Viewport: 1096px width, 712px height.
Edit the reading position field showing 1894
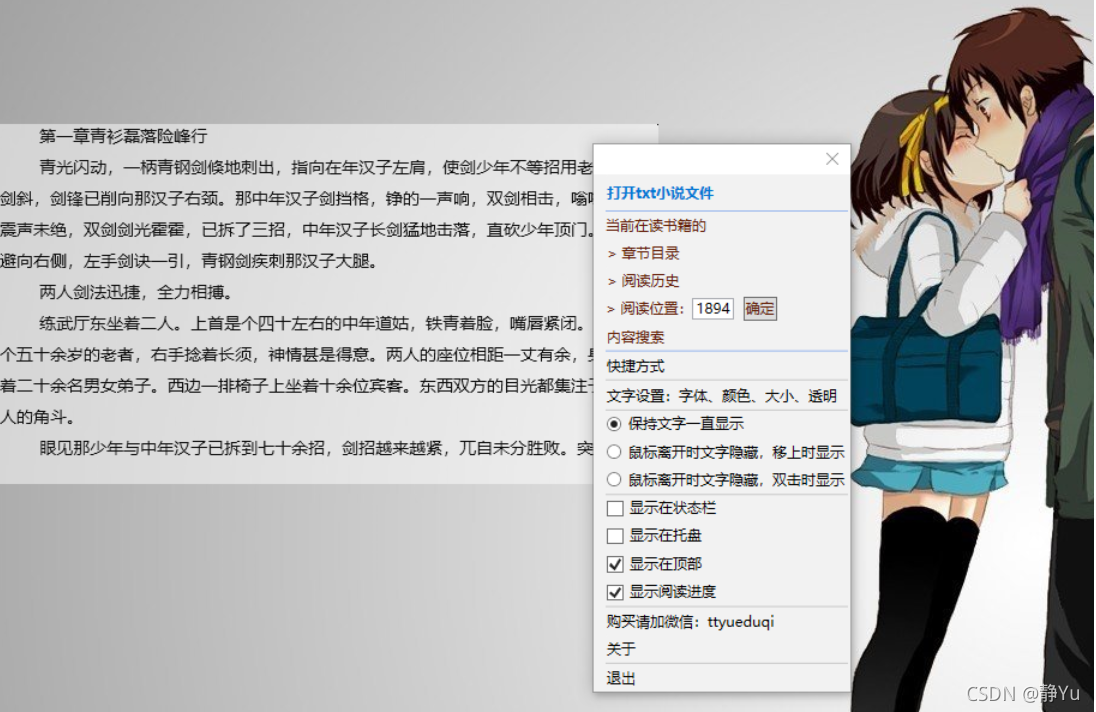[x=713, y=308]
